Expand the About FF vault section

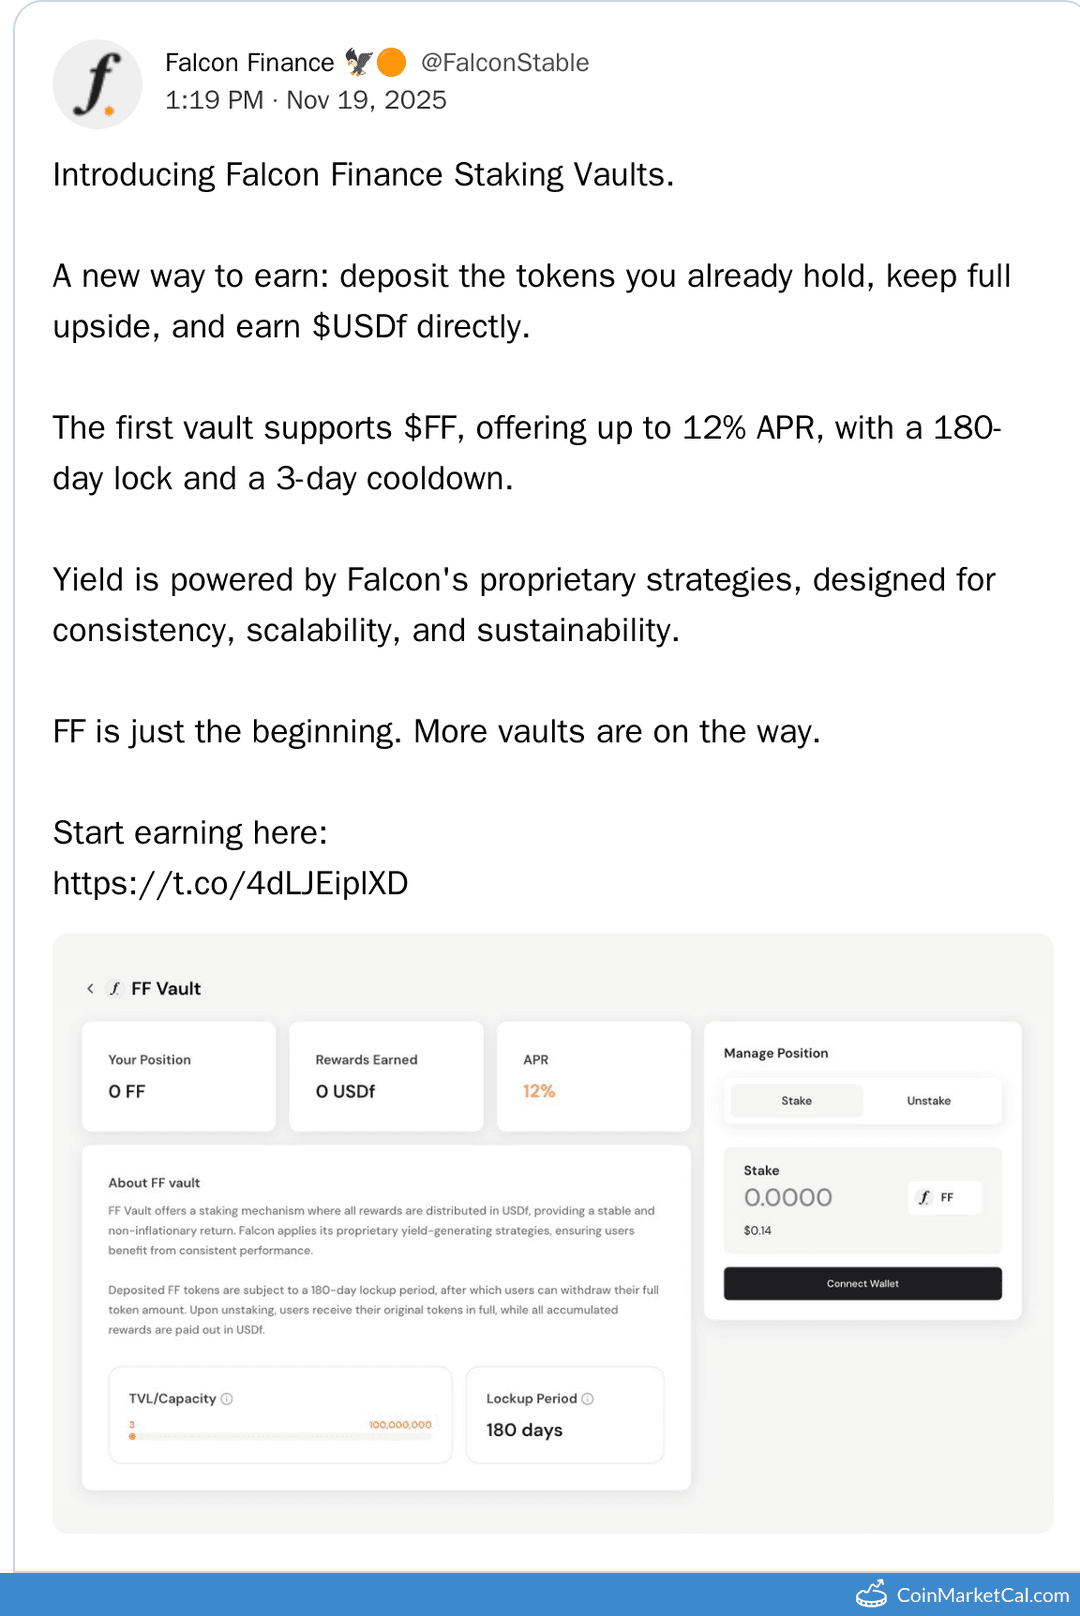click(x=152, y=1182)
